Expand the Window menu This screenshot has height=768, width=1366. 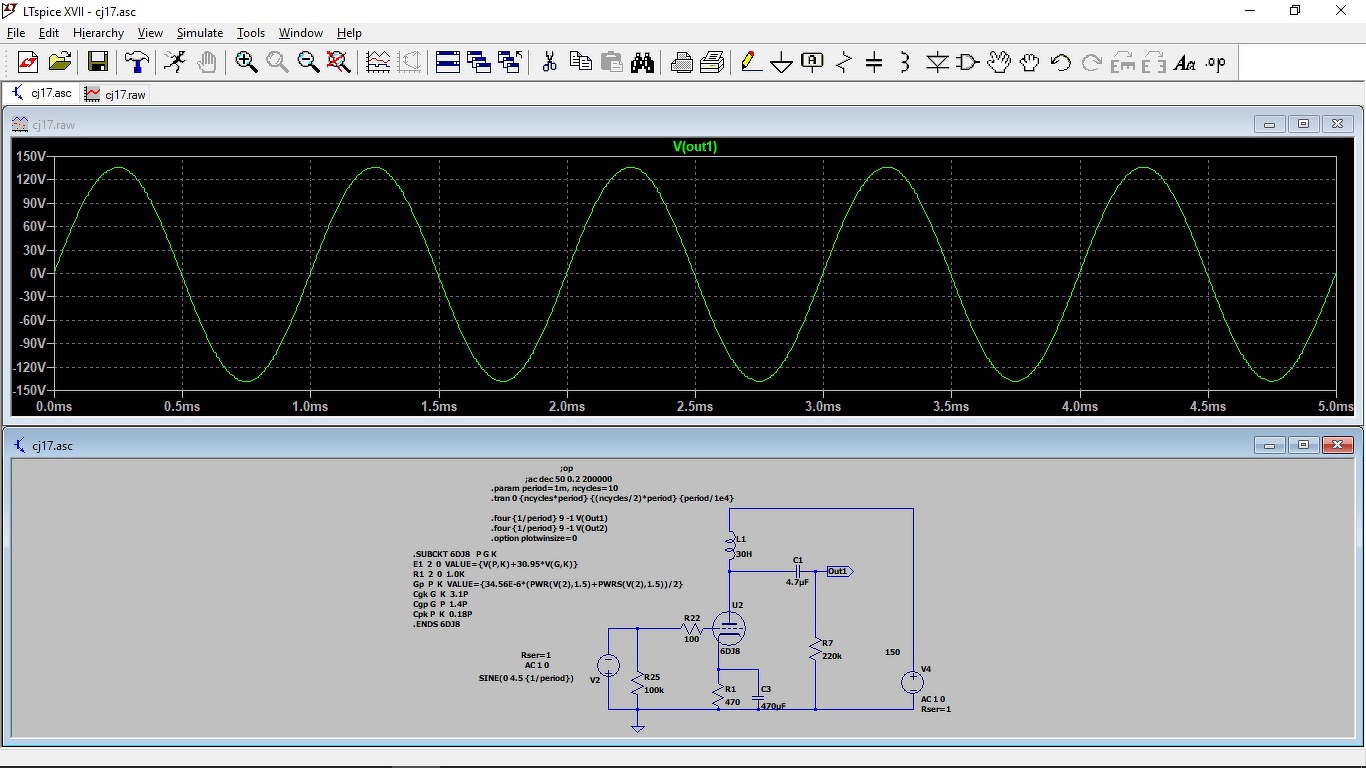[x=300, y=33]
